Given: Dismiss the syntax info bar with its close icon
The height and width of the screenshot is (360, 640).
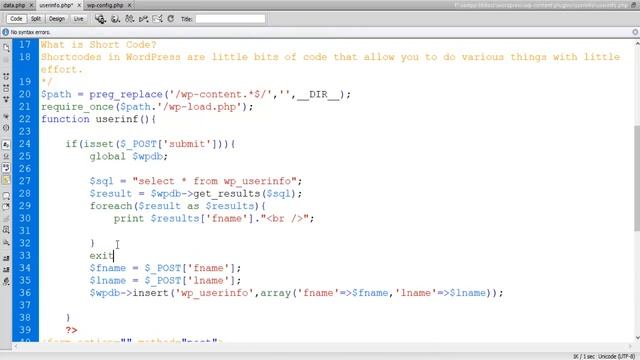Looking at the screenshot, I should (635, 32).
